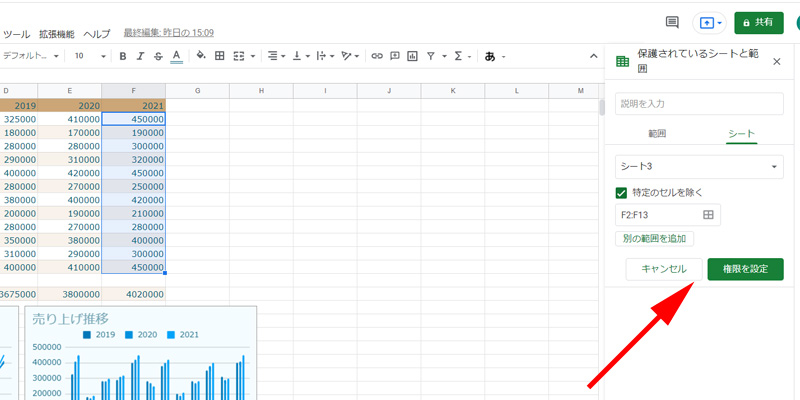Open merge cells dropdown arrow
Viewport: 800px width, 400px height.
click(x=253, y=56)
